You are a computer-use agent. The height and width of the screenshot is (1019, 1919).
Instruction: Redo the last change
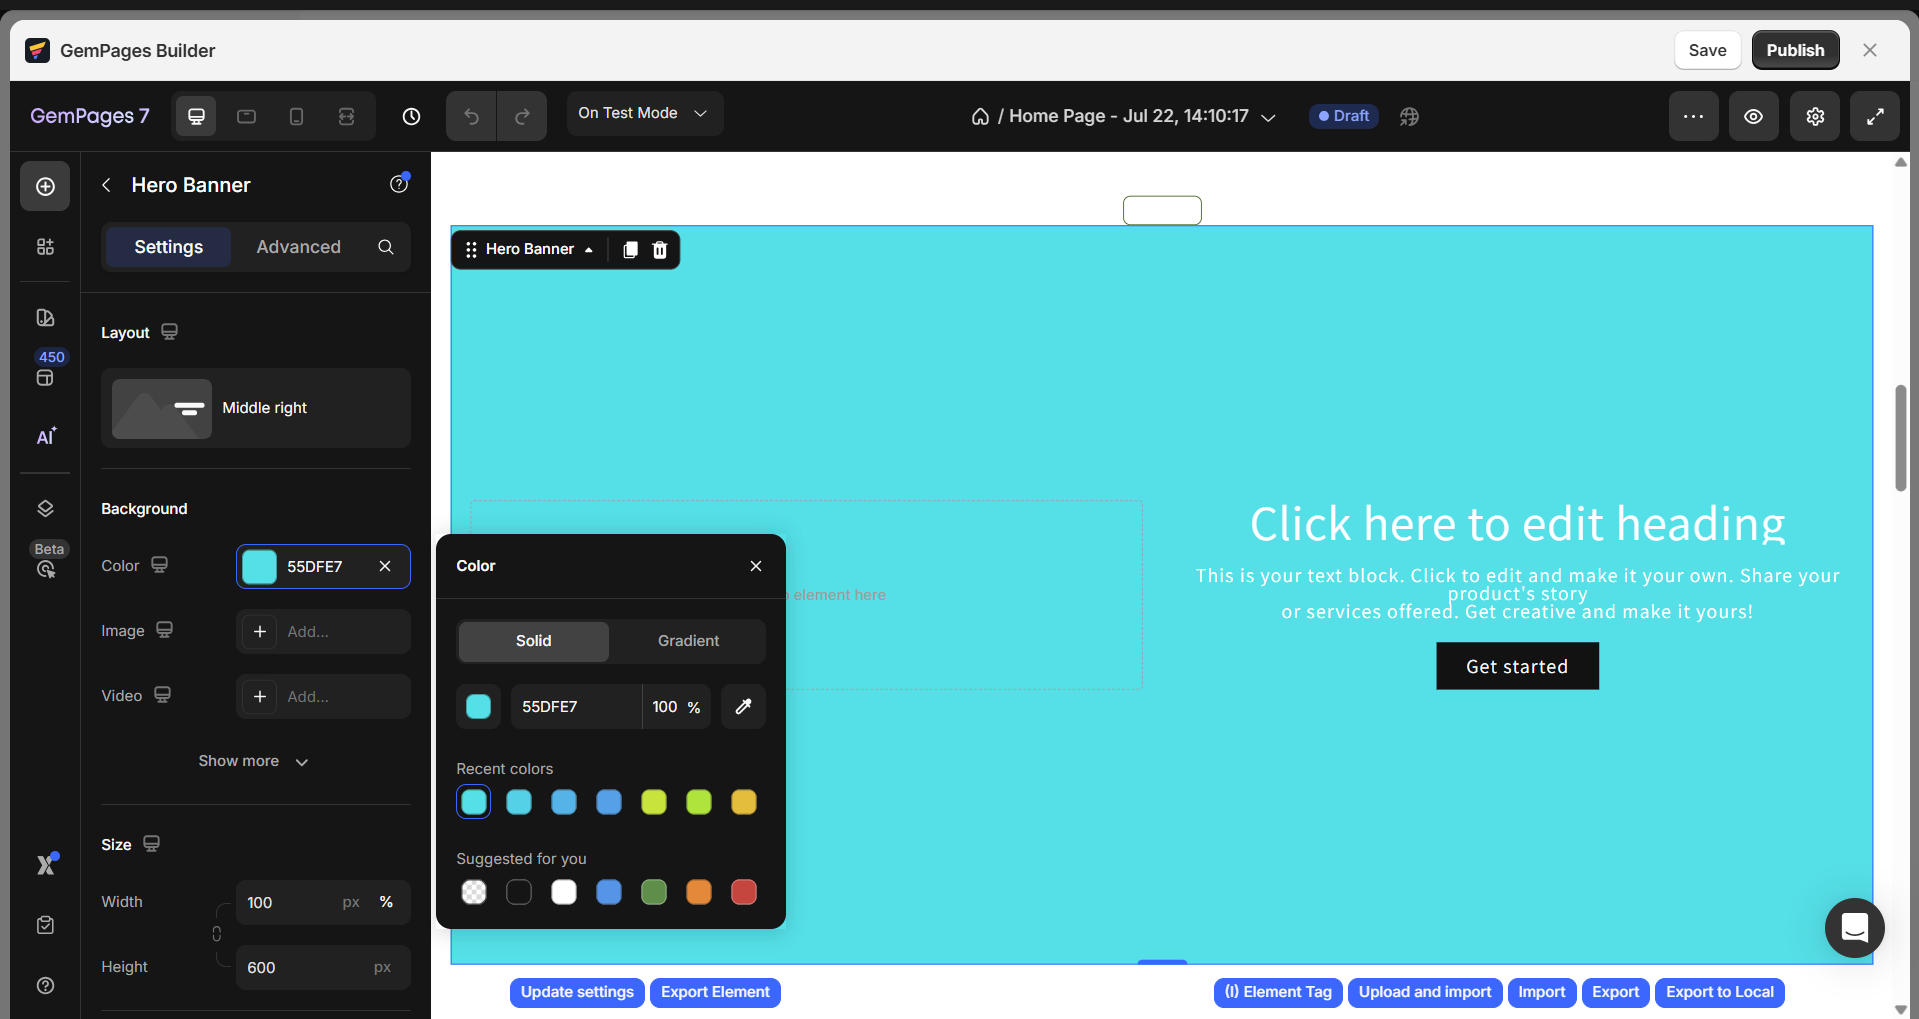pyautogui.click(x=522, y=116)
